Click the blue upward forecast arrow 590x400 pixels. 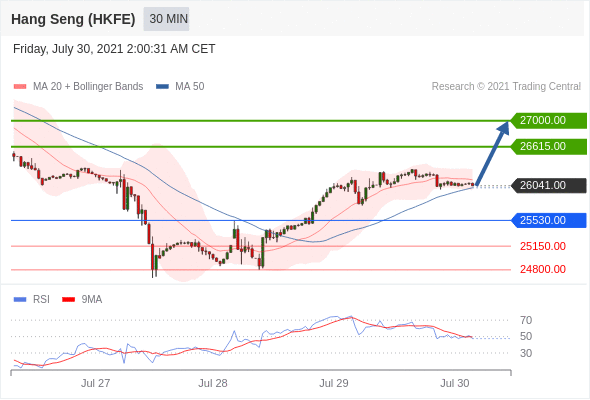point(493,153)
